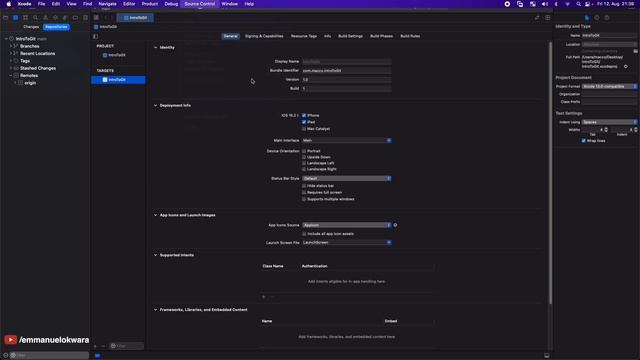
Task: Toggle debug area icon at bottom right
Action: pos(547,356)
